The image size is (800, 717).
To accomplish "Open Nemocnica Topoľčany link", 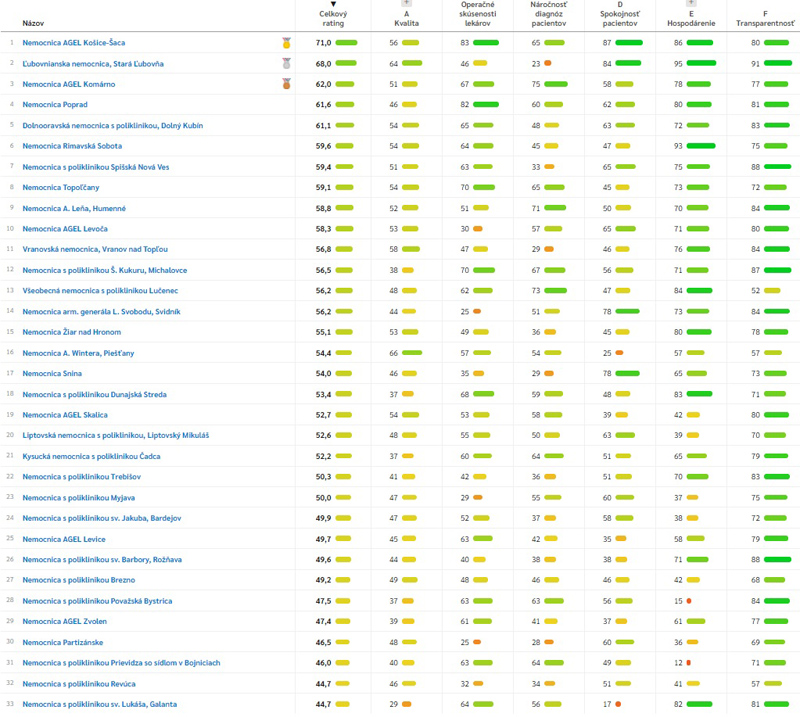I will (x=61, y=187).
